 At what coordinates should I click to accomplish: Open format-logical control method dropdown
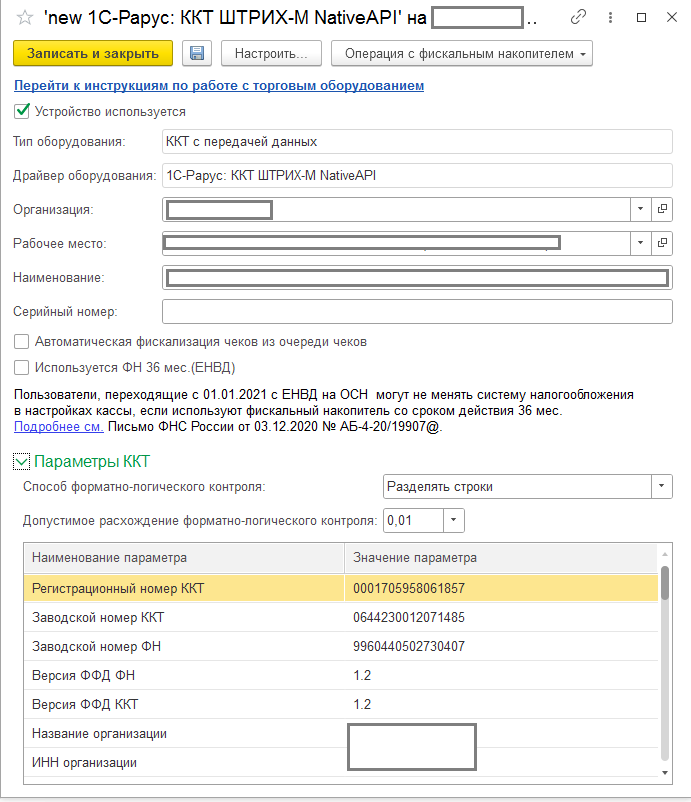pos(661,486)
